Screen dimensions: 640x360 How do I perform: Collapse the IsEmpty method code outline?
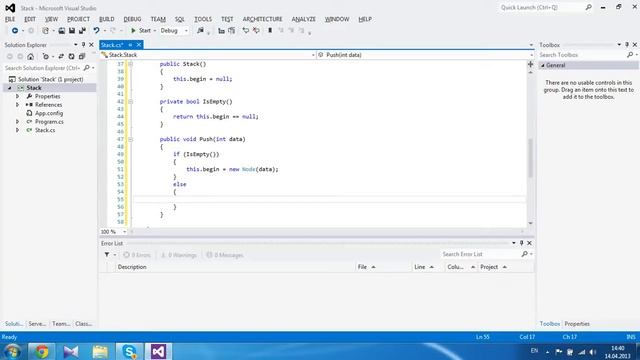130,102
